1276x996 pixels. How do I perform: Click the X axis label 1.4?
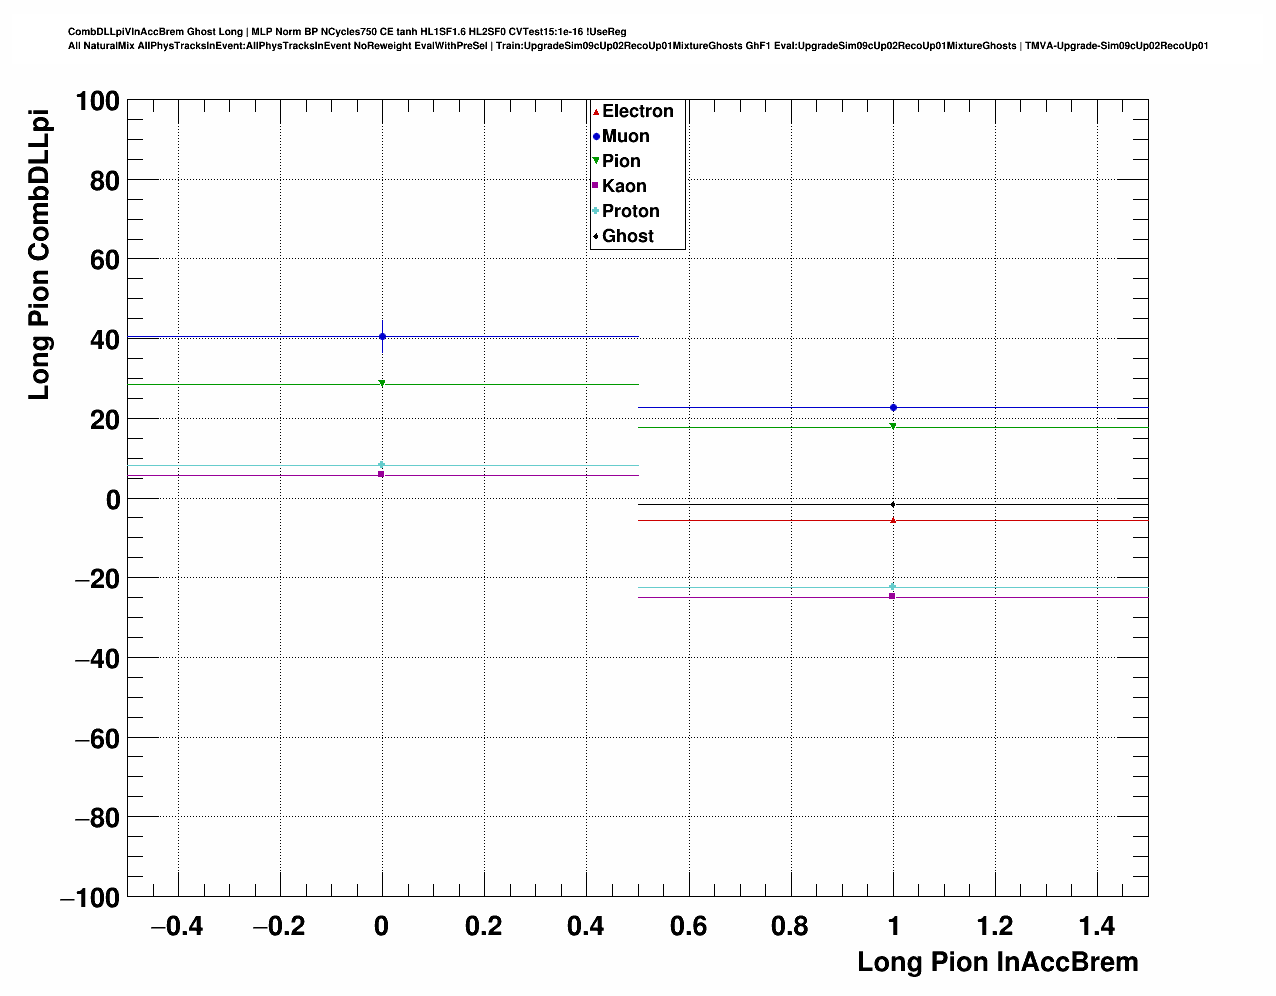[x=1097, y=926]
